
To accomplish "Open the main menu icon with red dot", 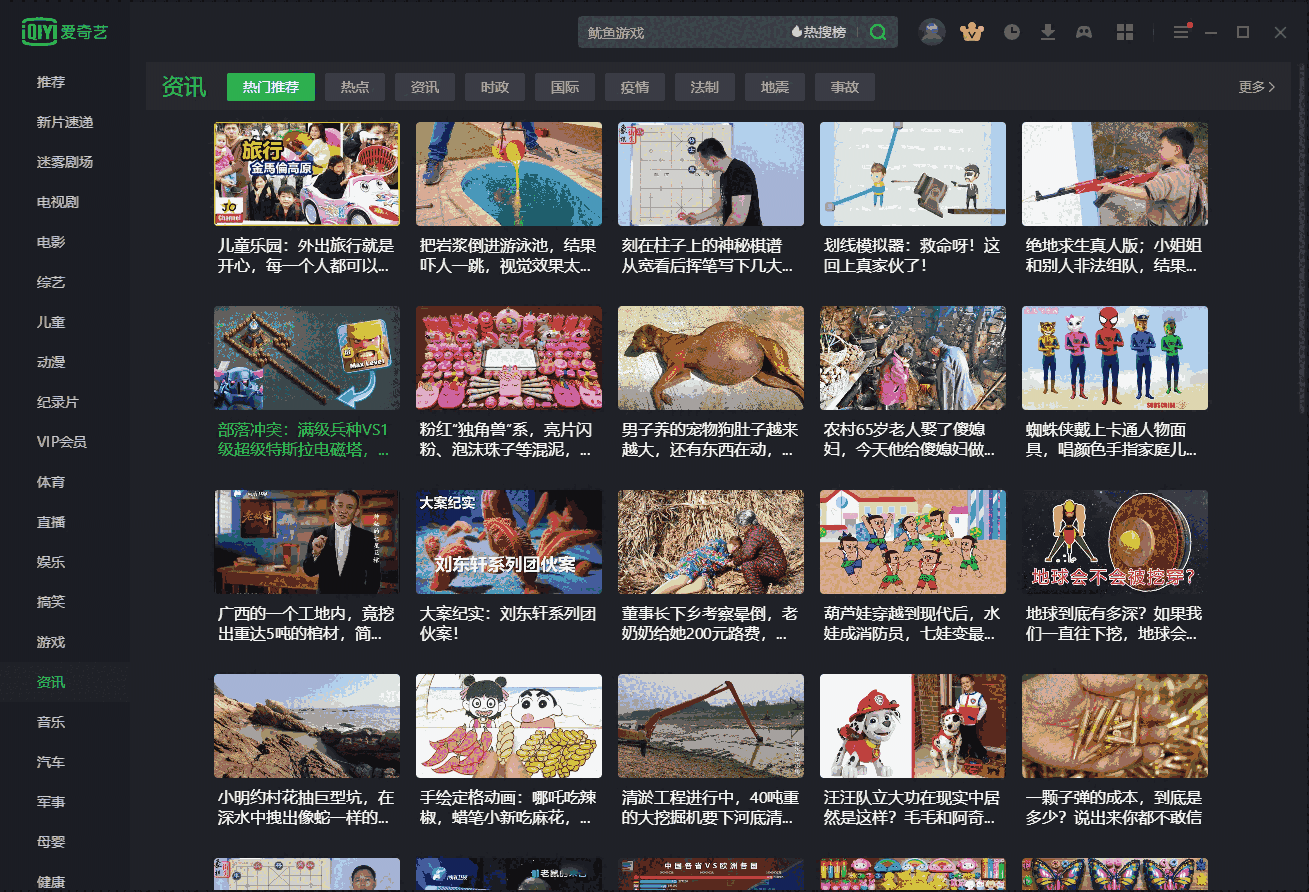I will coord(1181,31).
